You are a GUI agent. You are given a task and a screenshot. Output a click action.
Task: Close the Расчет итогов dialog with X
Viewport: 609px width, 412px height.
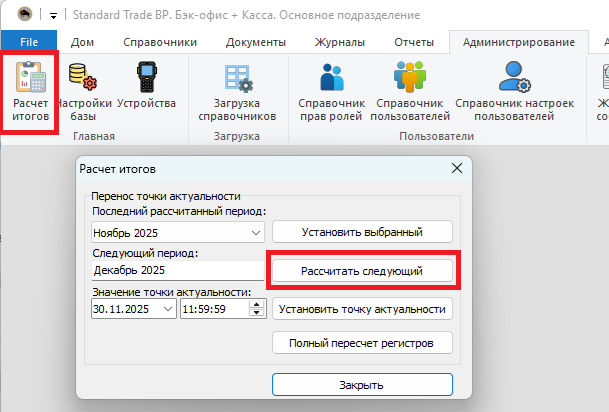(x=457, y=168)
